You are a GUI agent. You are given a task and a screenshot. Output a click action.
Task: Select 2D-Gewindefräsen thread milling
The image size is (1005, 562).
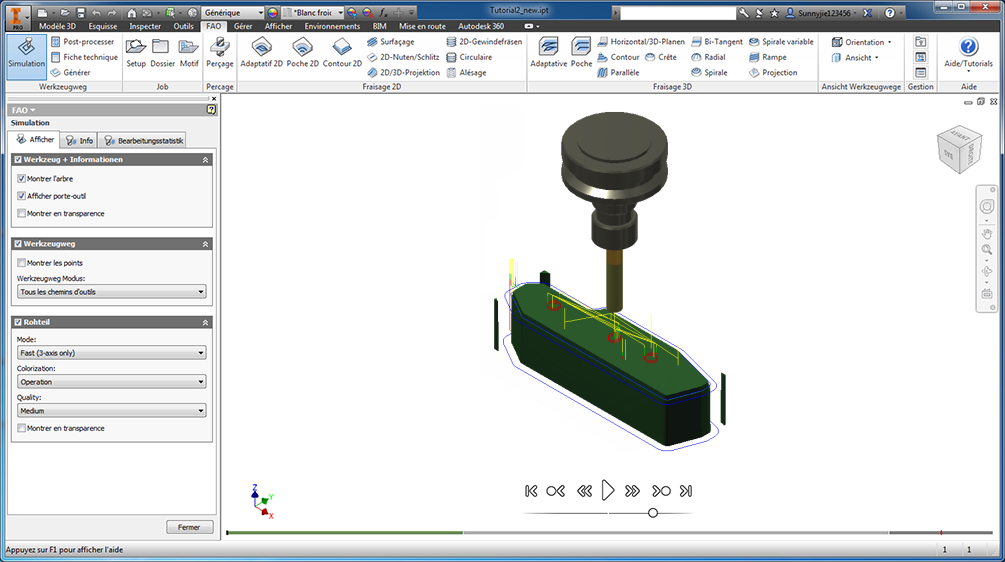point(484,42)
